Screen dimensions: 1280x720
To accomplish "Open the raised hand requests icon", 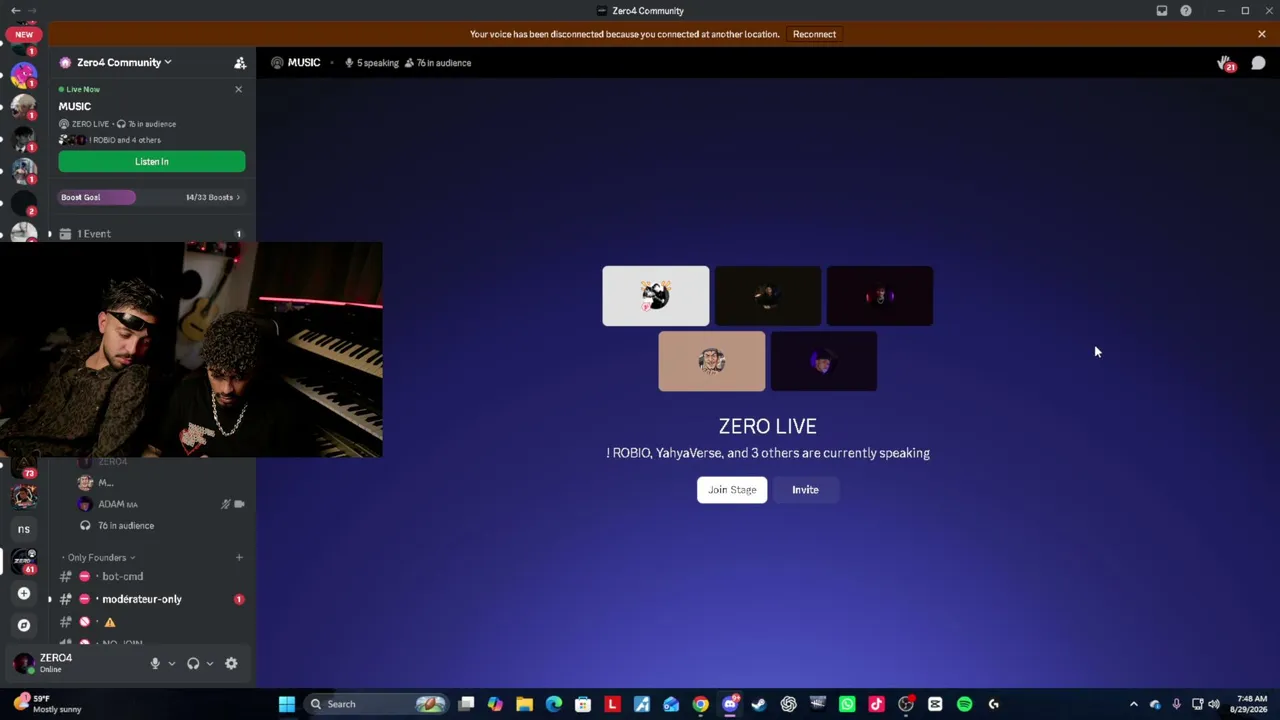I will coord(1226,63).
